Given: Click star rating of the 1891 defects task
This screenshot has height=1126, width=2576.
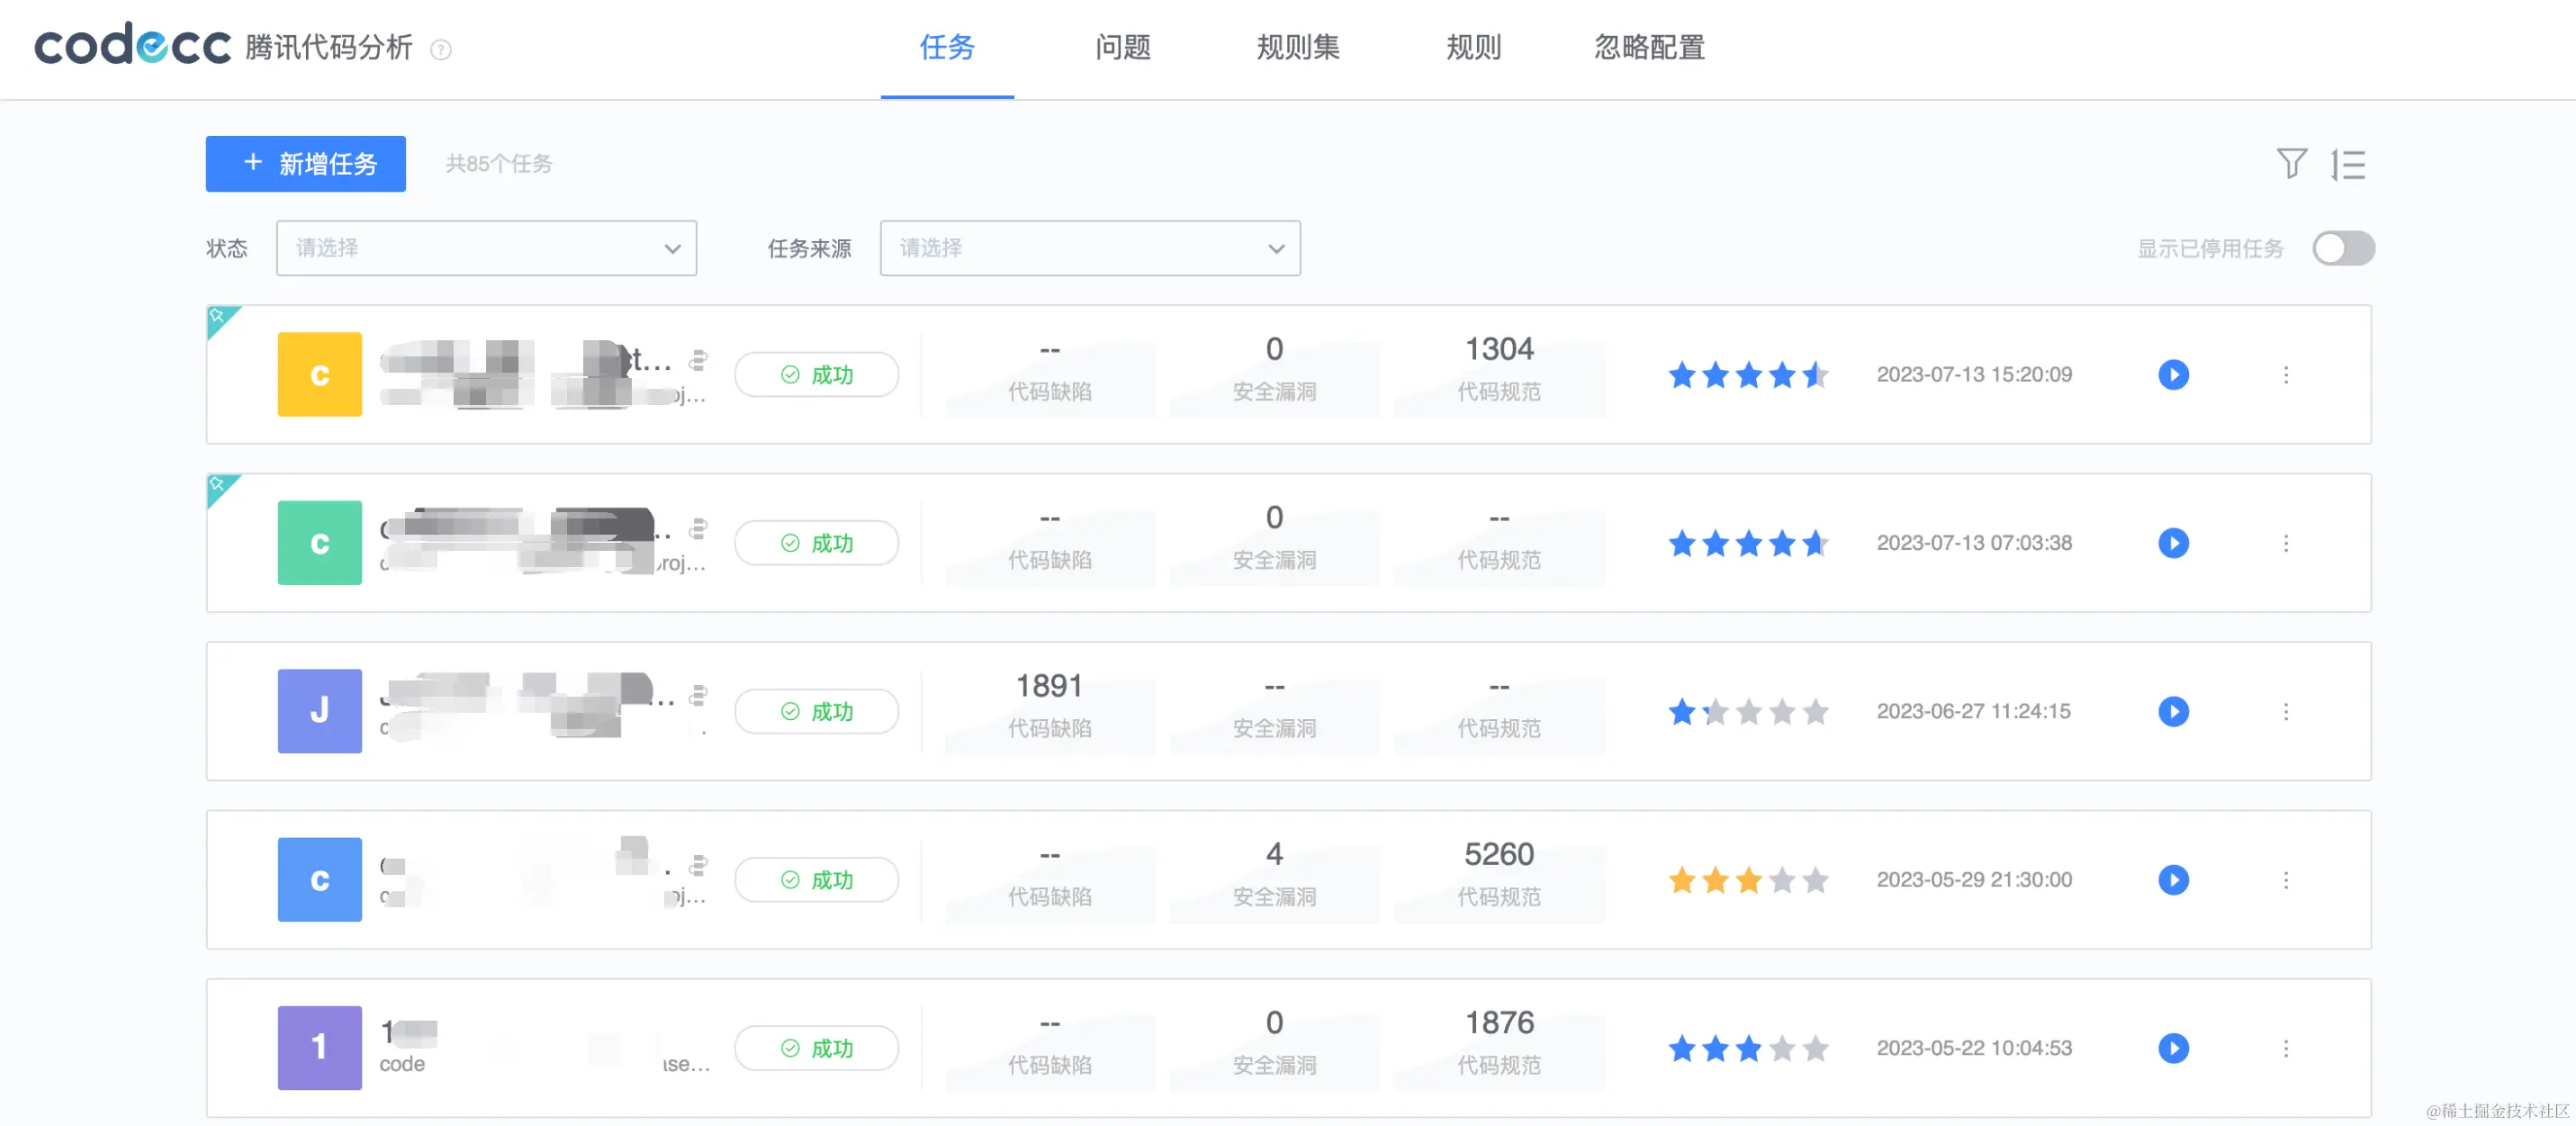Looking at the screenshot, I should tap(1747, 712).
